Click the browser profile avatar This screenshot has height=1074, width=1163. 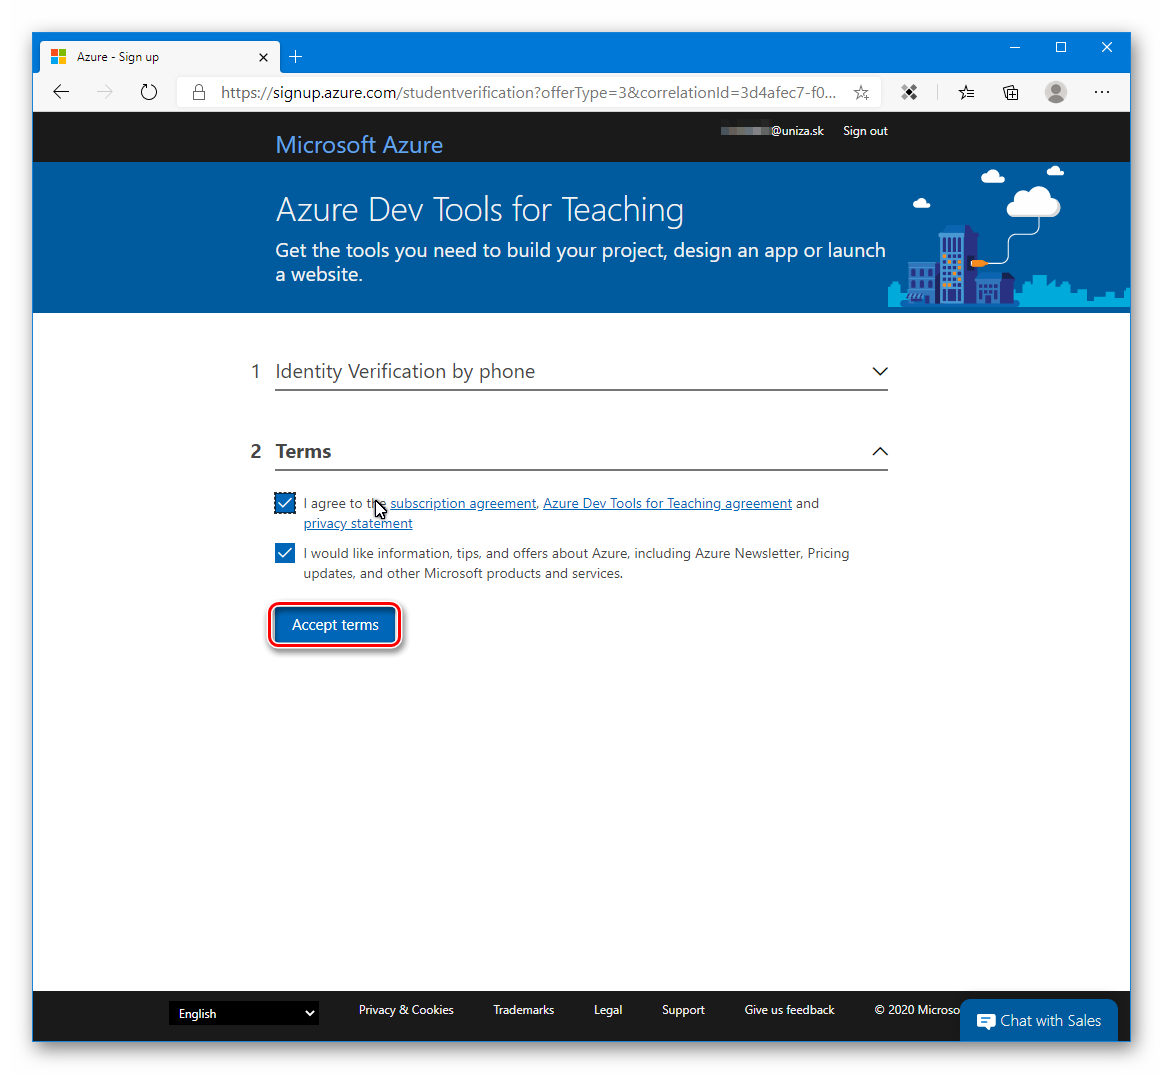pyautogui.click(x=1056, y=91)
